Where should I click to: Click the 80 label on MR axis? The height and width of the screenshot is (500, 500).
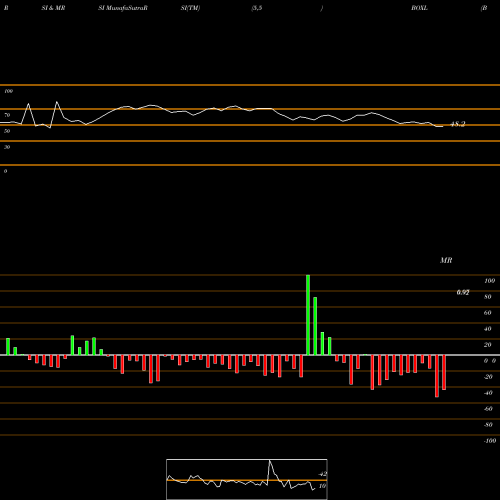(x=488, y=297)
